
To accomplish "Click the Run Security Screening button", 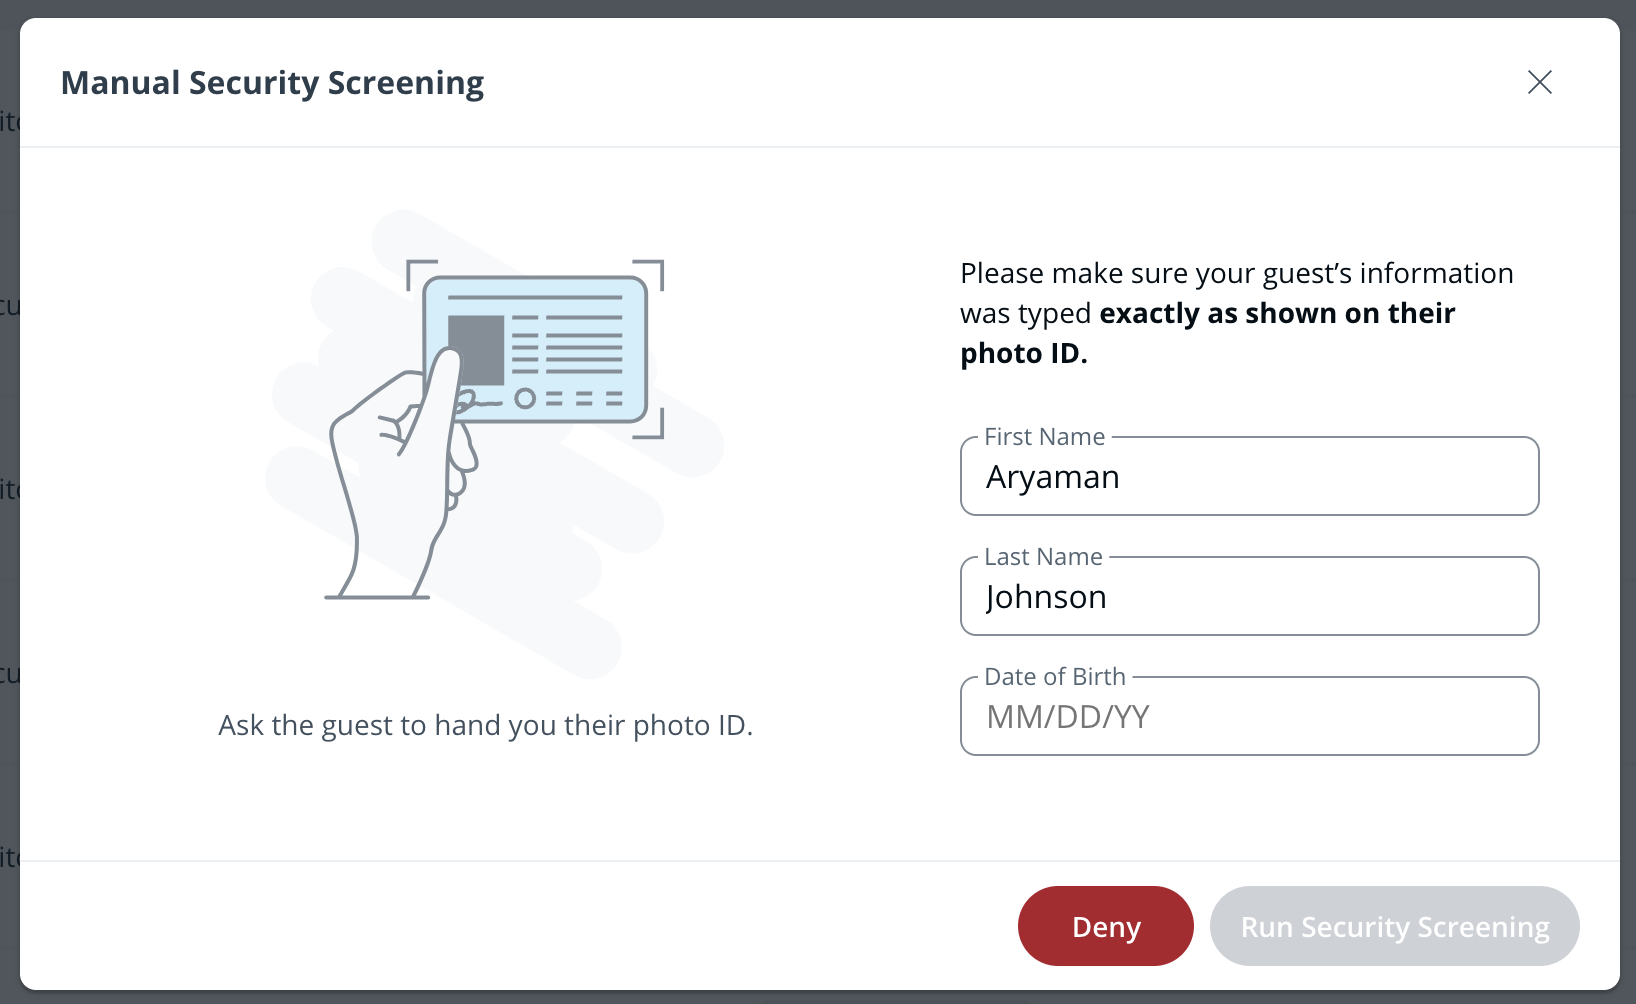I will [1394, 926].
